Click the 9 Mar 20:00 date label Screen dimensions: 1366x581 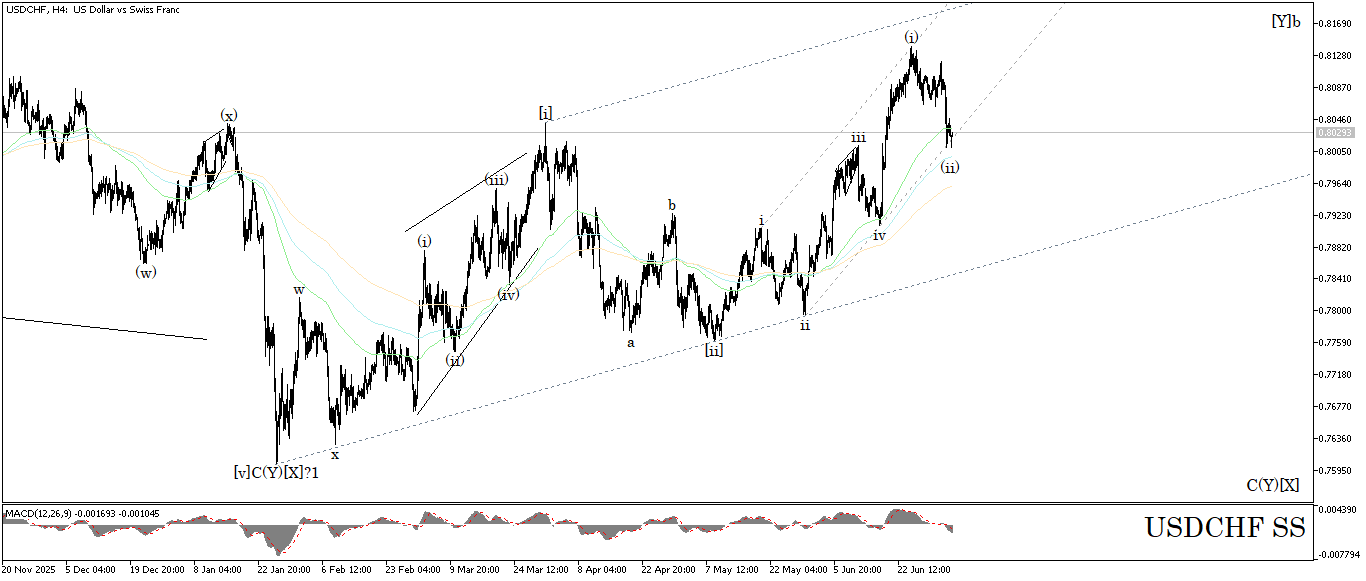(475, 569)
